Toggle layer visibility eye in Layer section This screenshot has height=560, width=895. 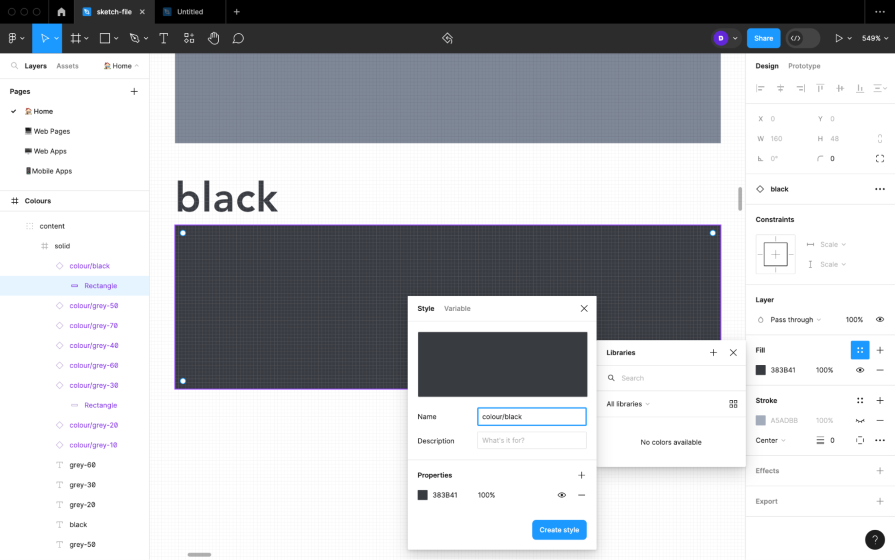[880, 320]
